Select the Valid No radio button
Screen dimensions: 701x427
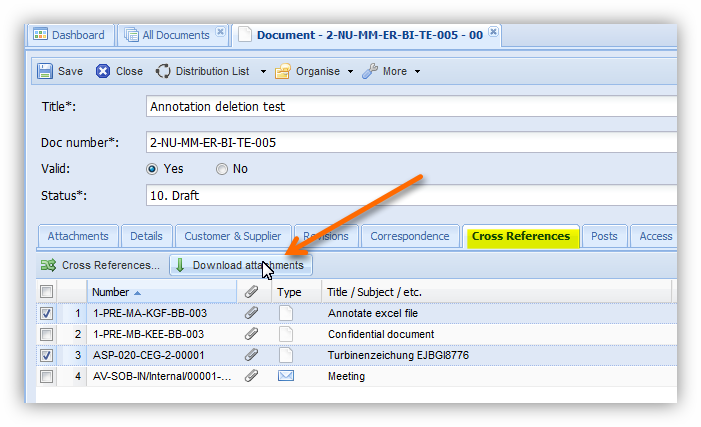click(x=222, y=169)
